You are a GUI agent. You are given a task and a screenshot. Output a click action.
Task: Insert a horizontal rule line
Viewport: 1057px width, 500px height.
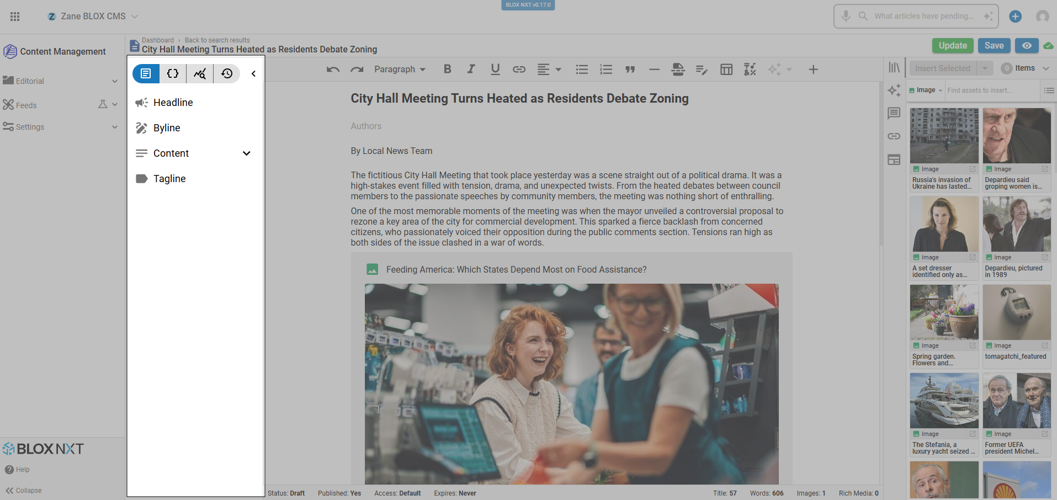[x=654, y=69]
